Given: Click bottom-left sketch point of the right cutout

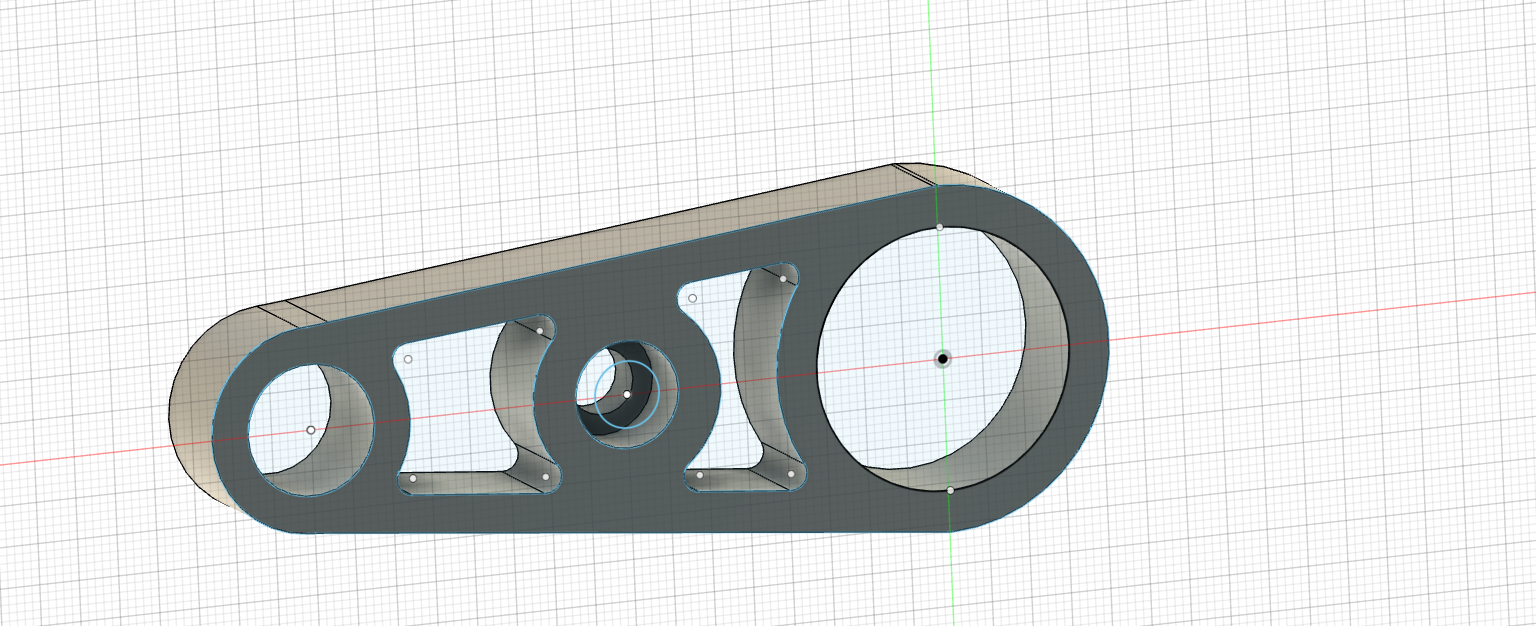Looking at the screenshot, I should tap(700, 475).
